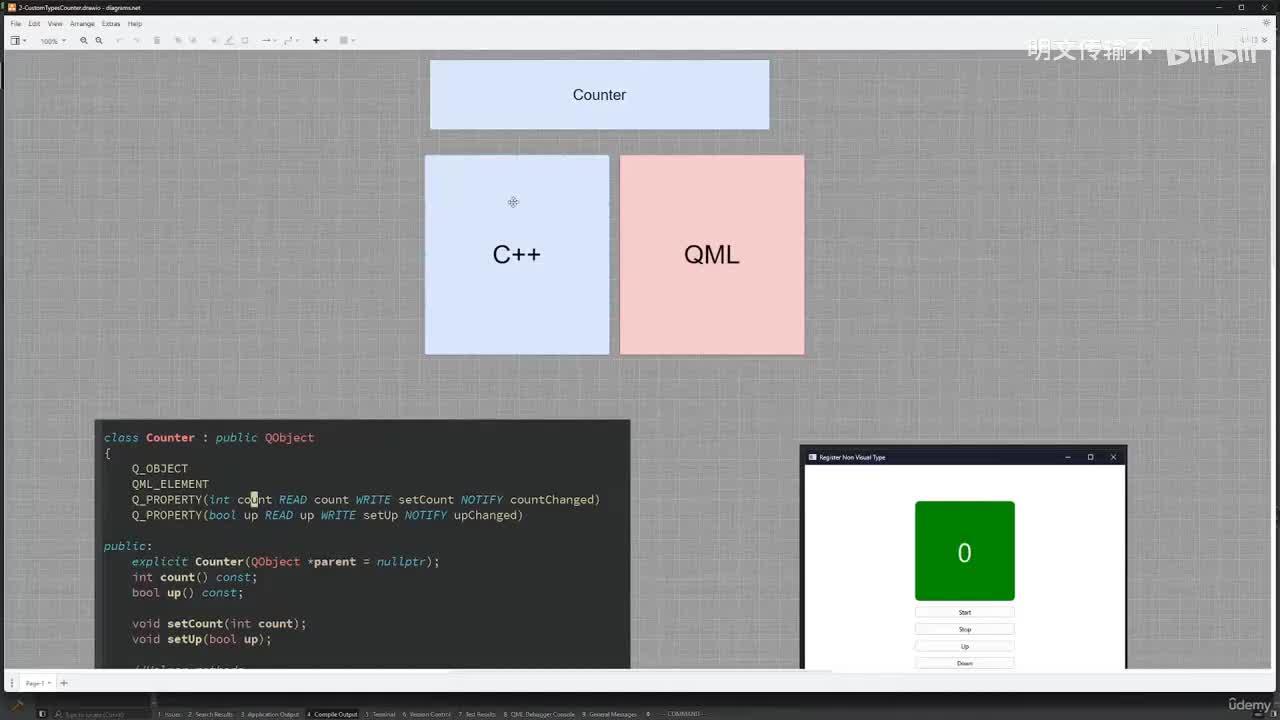Screen dimensions: 1280x720
Task: Zoom out of the diagram
Action: click(x=98, y=41)
